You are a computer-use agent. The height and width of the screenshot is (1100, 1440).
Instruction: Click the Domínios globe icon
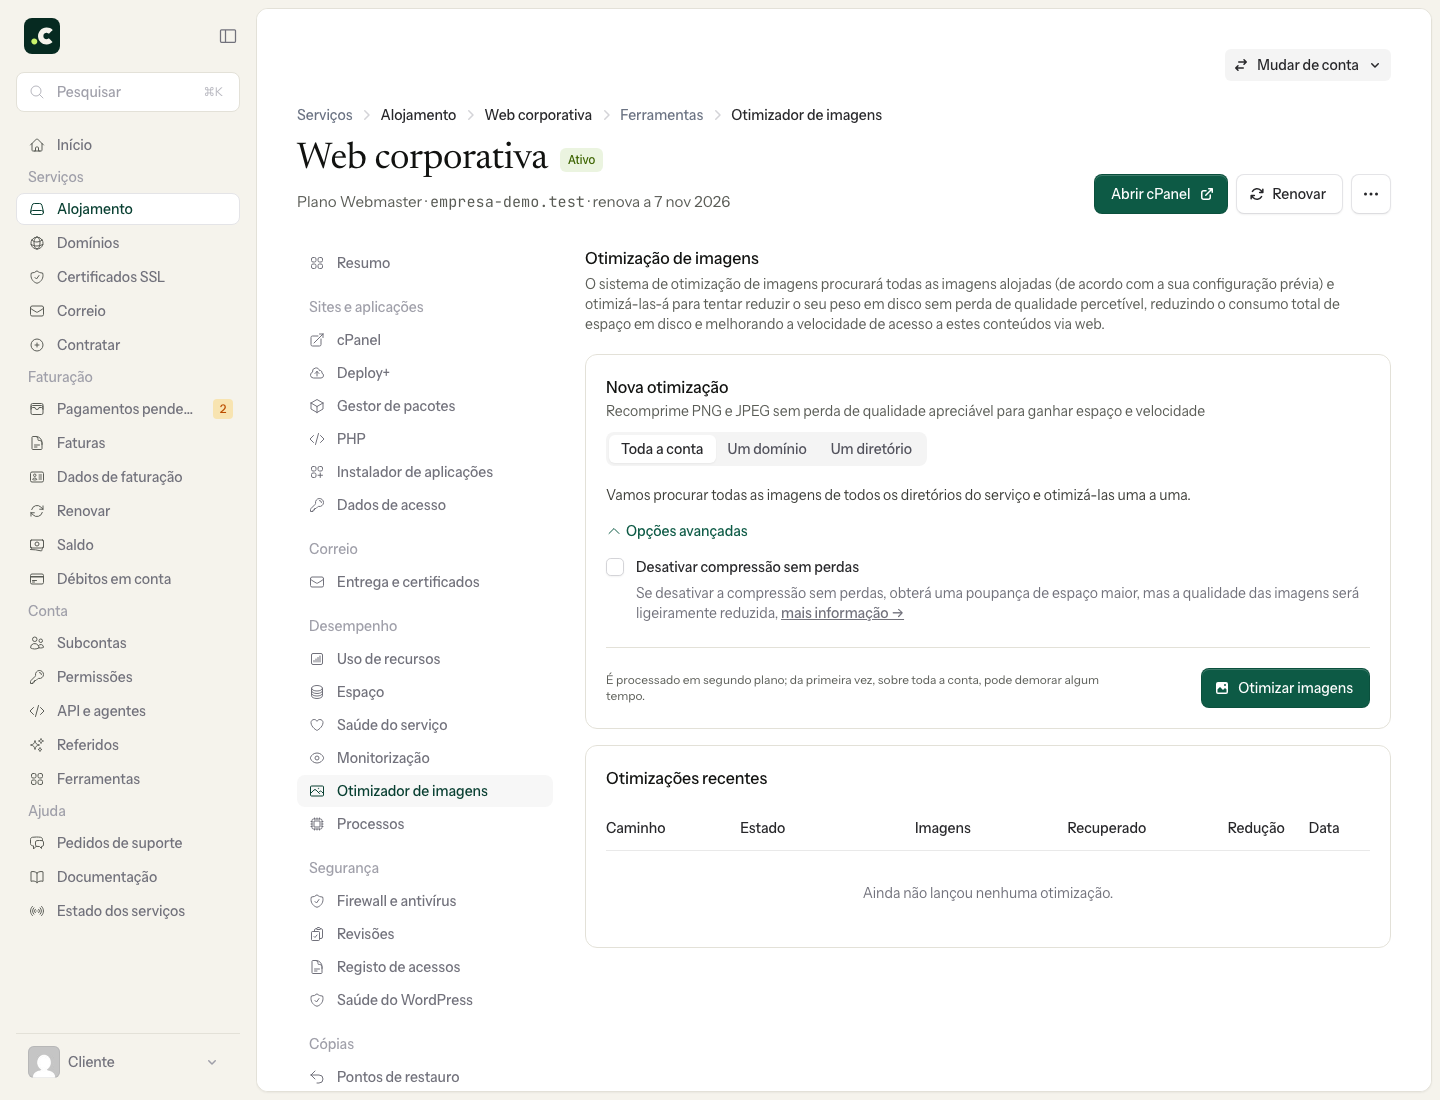pos(37,243)
